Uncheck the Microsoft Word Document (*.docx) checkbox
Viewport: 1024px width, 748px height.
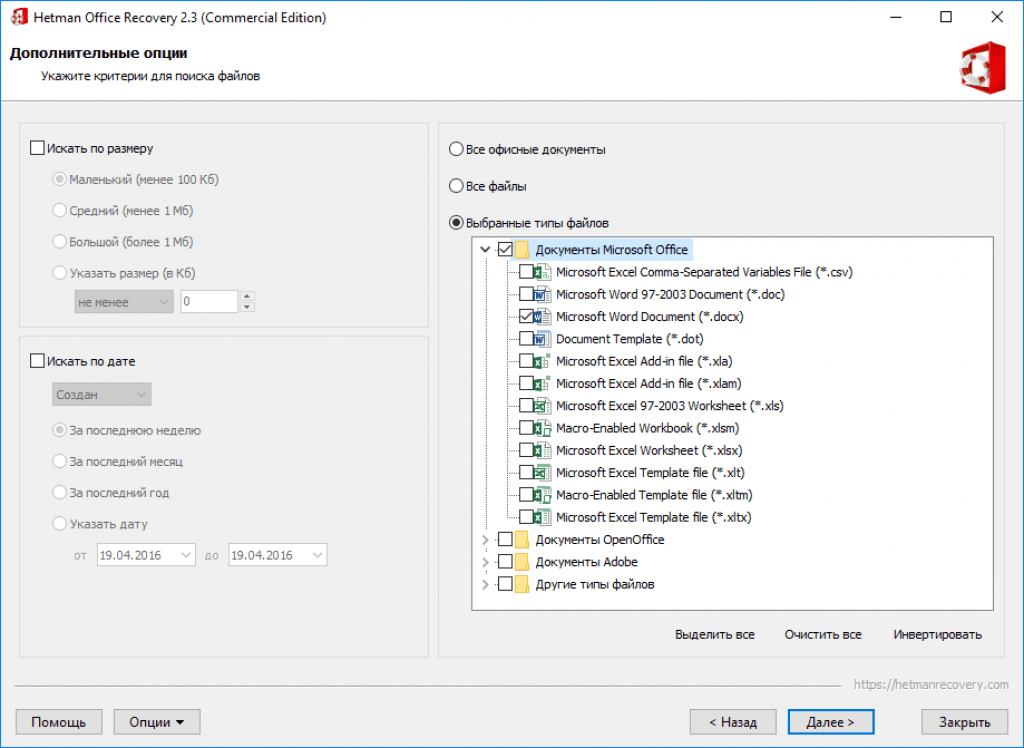point(526,317)
